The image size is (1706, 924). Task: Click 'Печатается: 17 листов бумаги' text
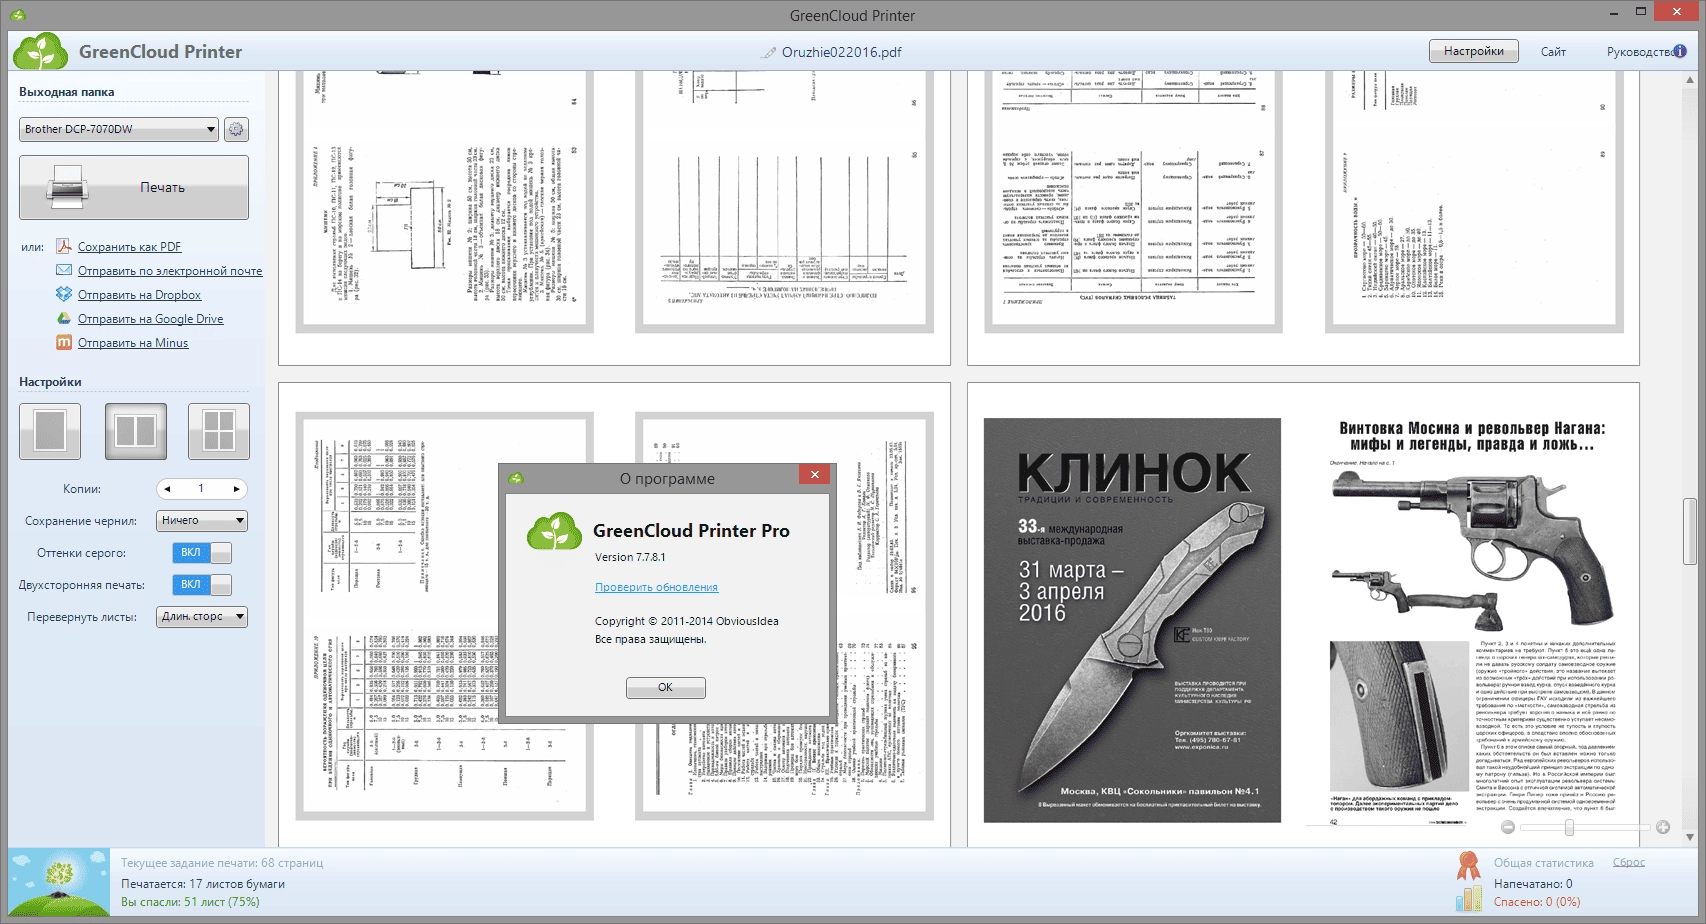click(x=203, y=884)
